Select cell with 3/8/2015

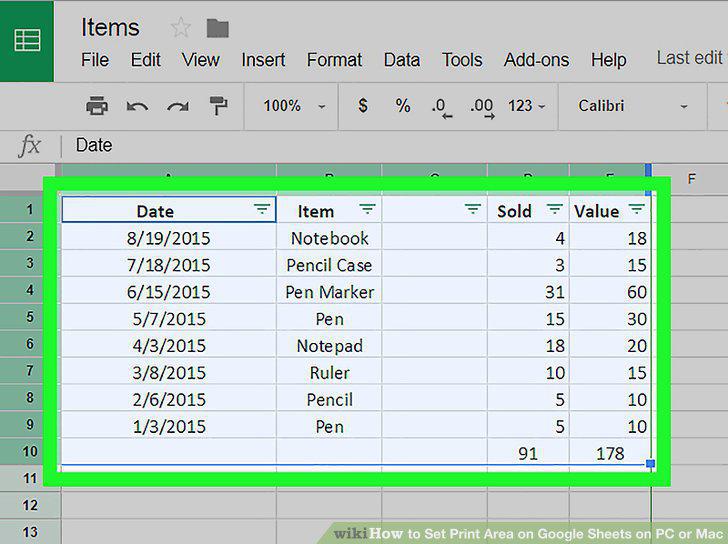pos(169,373)
